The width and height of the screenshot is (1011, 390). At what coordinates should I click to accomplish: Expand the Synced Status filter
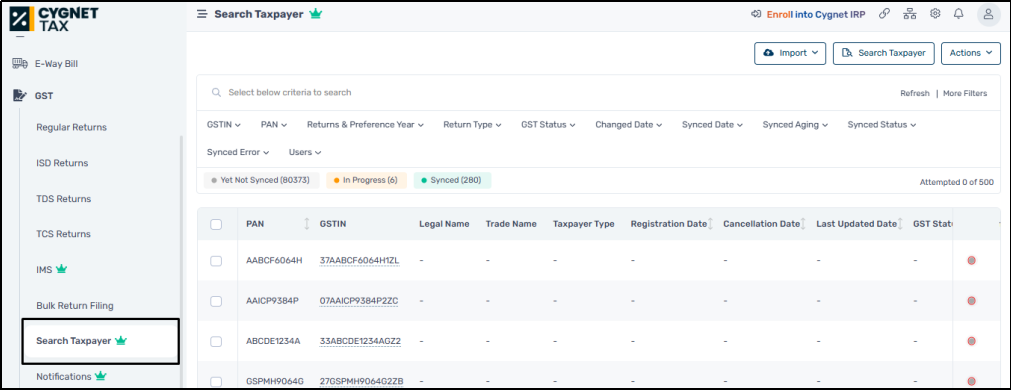pyautogui.click(x=882, y=124)
